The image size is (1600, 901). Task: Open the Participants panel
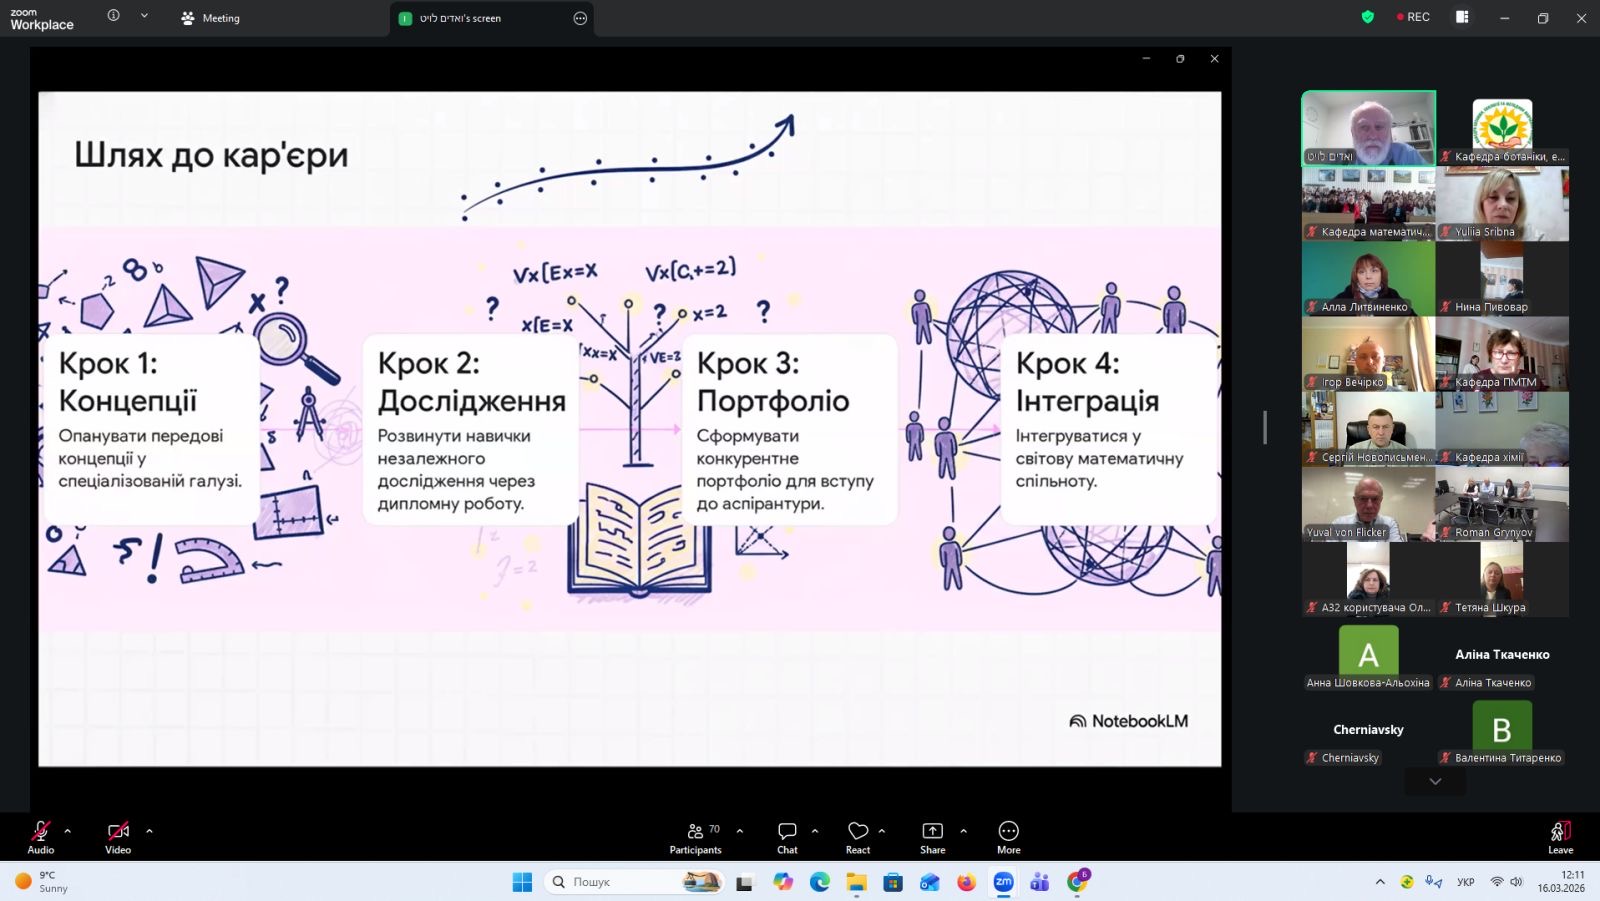[x=695, y=837]
